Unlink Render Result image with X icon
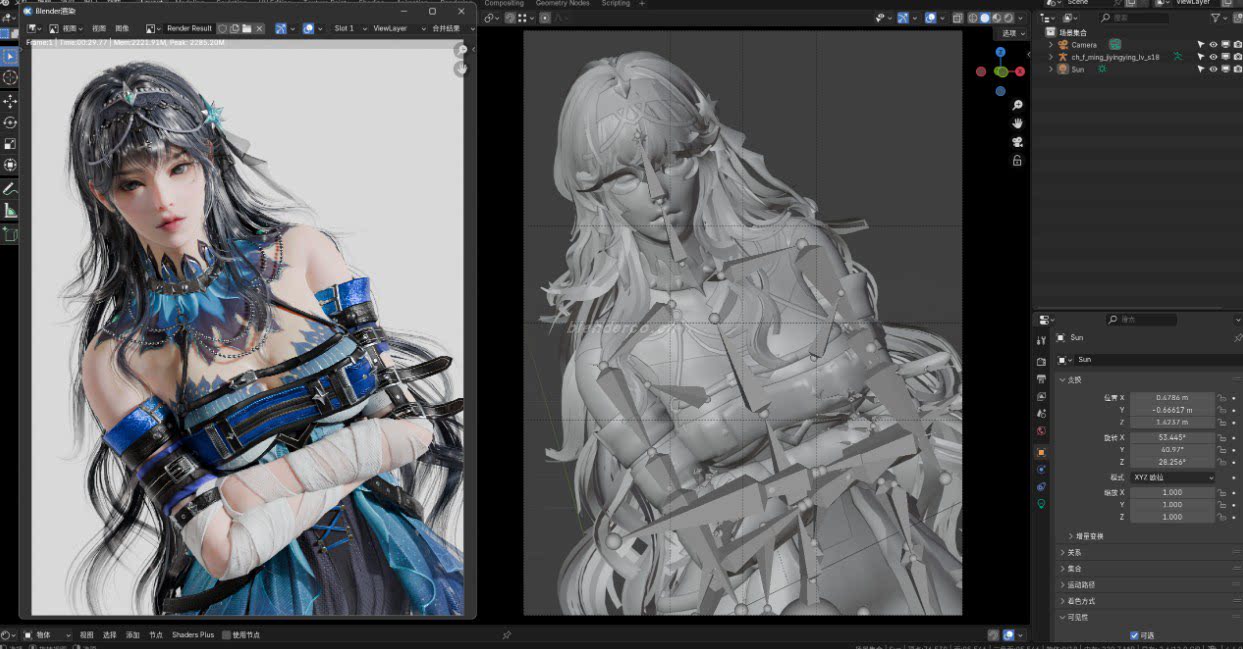This screenshot has width=1243, height=649. point(259,28)
